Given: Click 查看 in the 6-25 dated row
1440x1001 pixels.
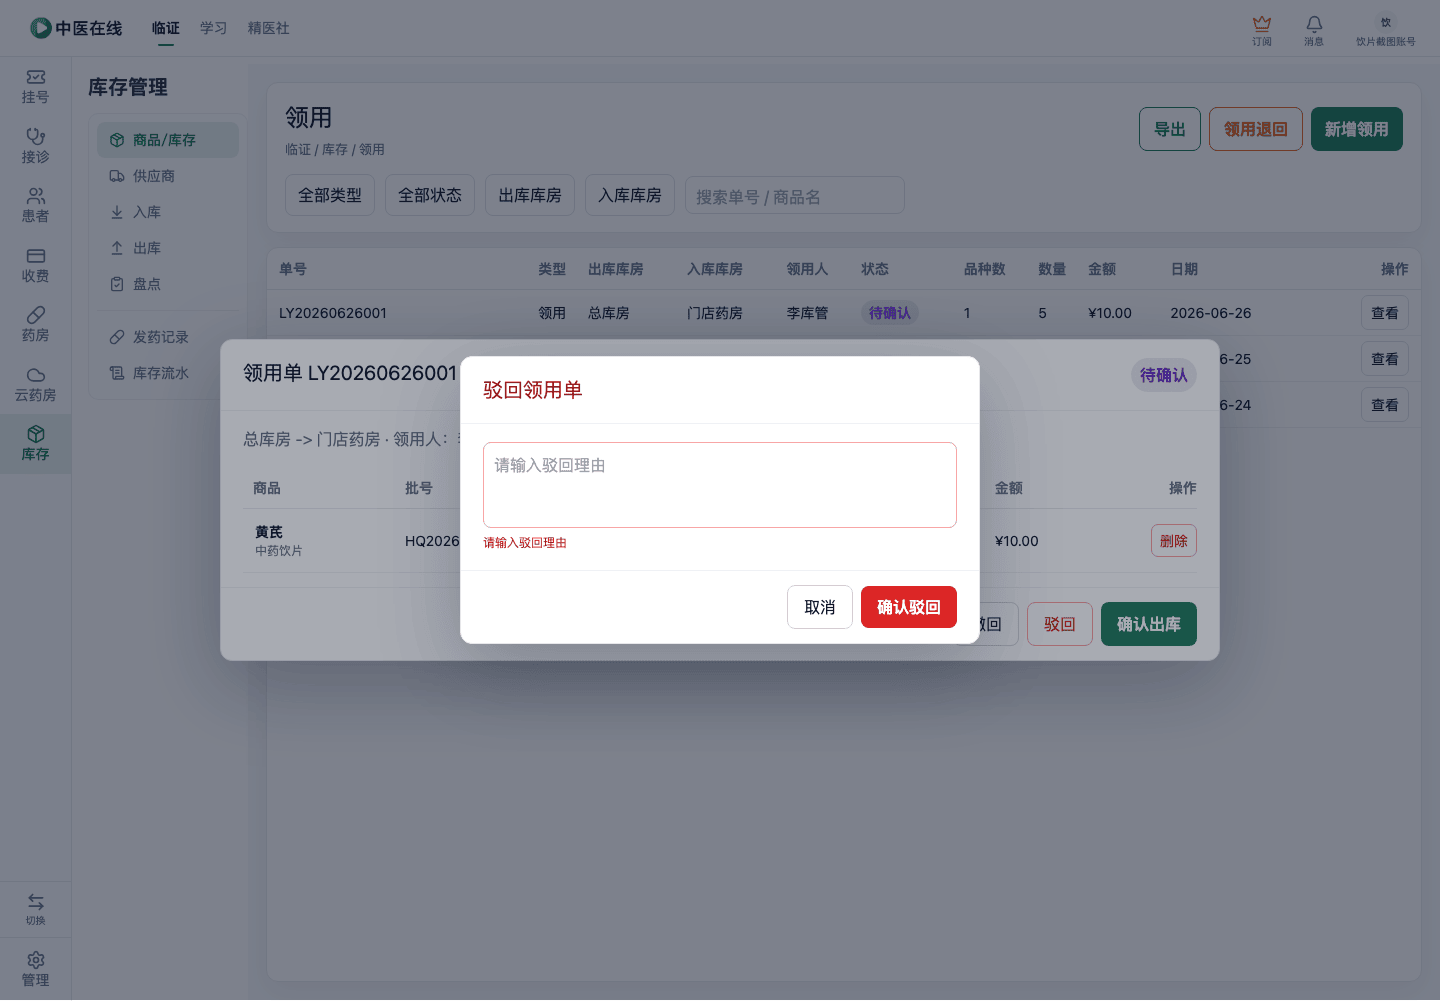Looking at the screenshot, I should tap(1385, 359).
